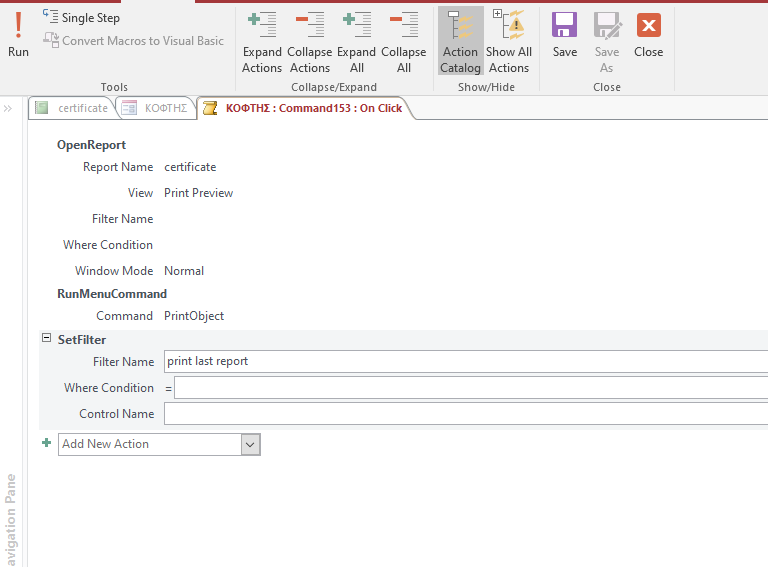Image resolution: width=768 pixels, height=567 pixels.
Task: Click the Expand Actions icon
Action: 262,24
